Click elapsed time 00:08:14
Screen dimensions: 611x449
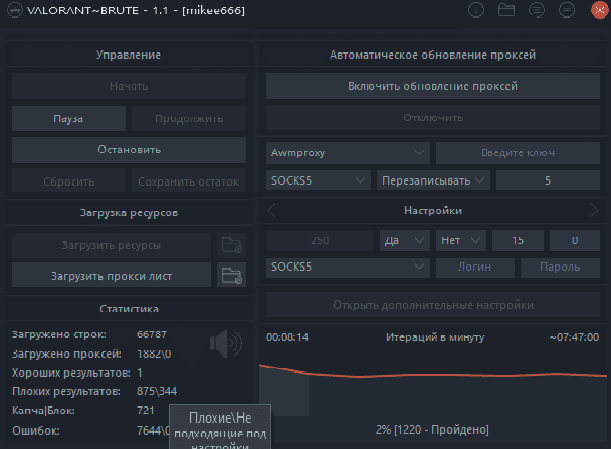288,337
